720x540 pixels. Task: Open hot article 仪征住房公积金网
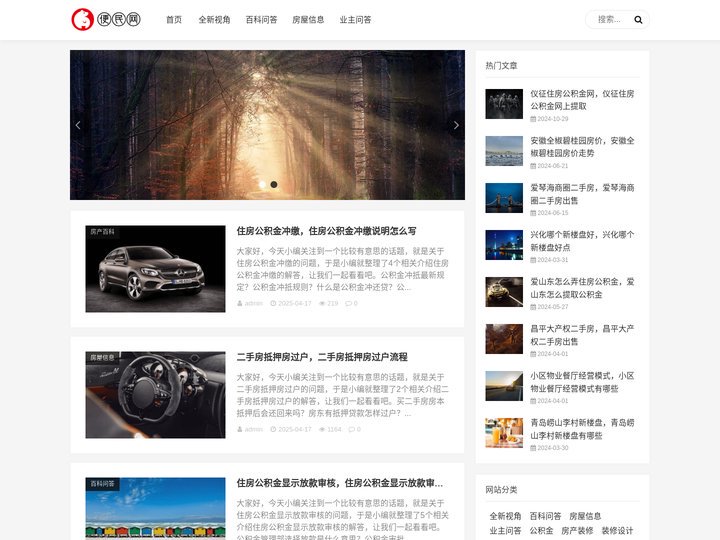coord(582,100)
